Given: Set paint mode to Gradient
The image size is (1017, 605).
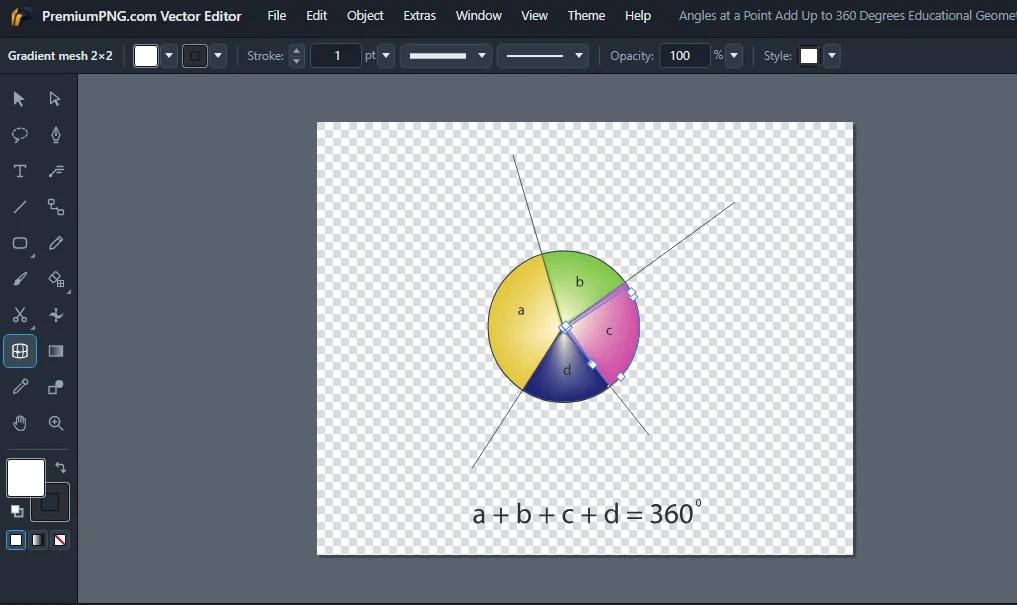Looking at the screenshot, I should pyautogui.click(x=38, y=540).
